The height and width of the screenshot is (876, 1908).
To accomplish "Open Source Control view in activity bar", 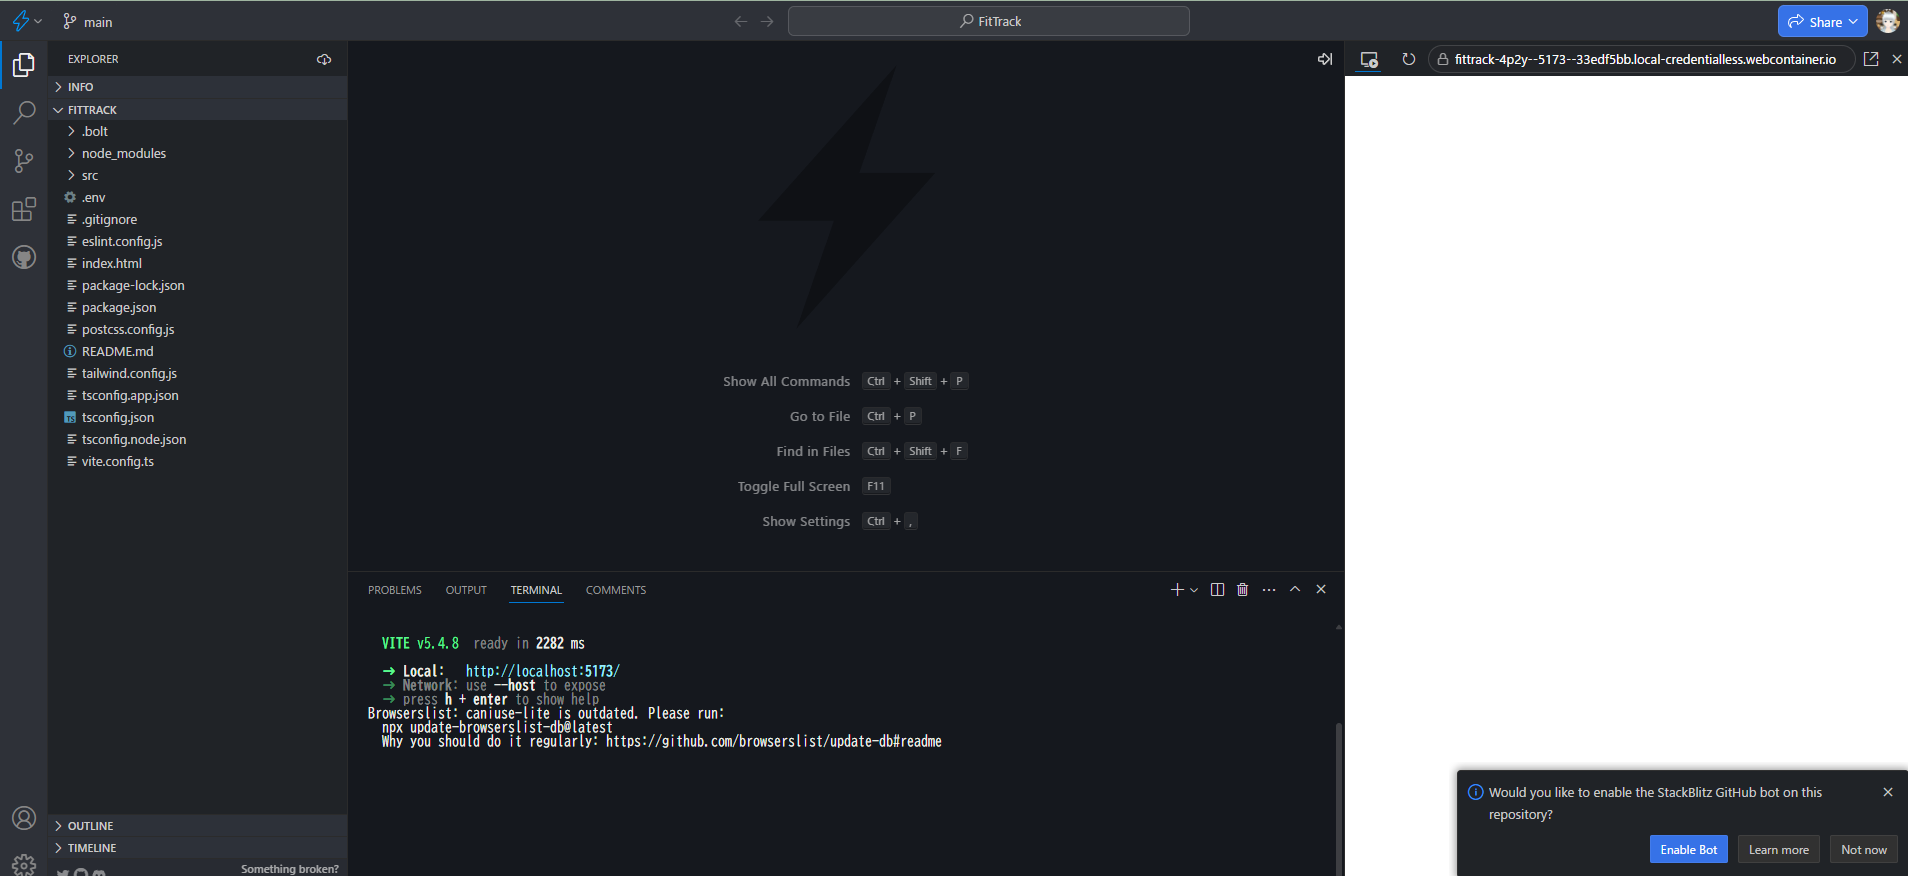I will 24,161.
